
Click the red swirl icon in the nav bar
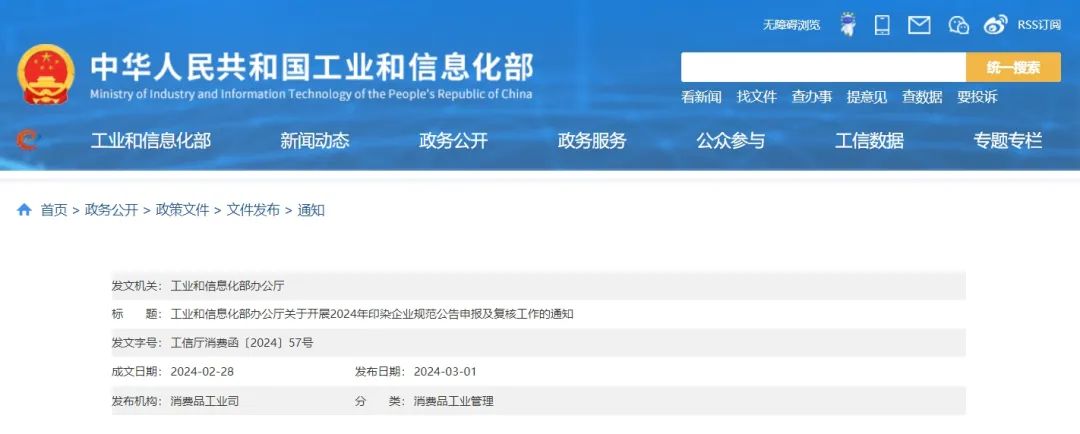click(27, 141)
